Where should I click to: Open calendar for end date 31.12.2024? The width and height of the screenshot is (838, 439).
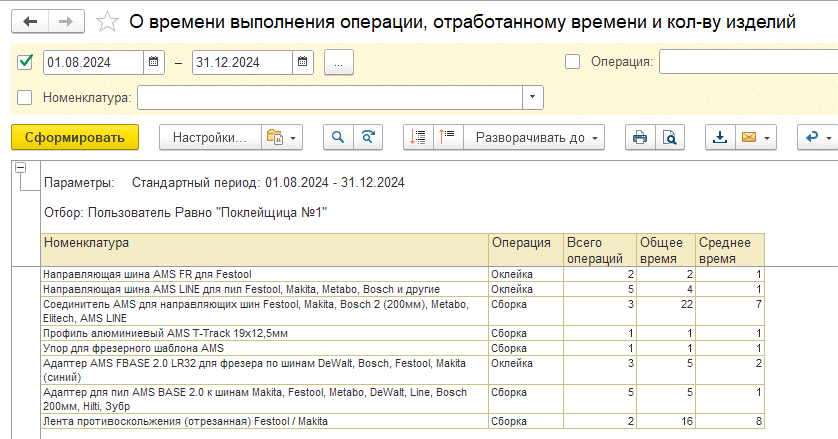click(x=302, y=62)
